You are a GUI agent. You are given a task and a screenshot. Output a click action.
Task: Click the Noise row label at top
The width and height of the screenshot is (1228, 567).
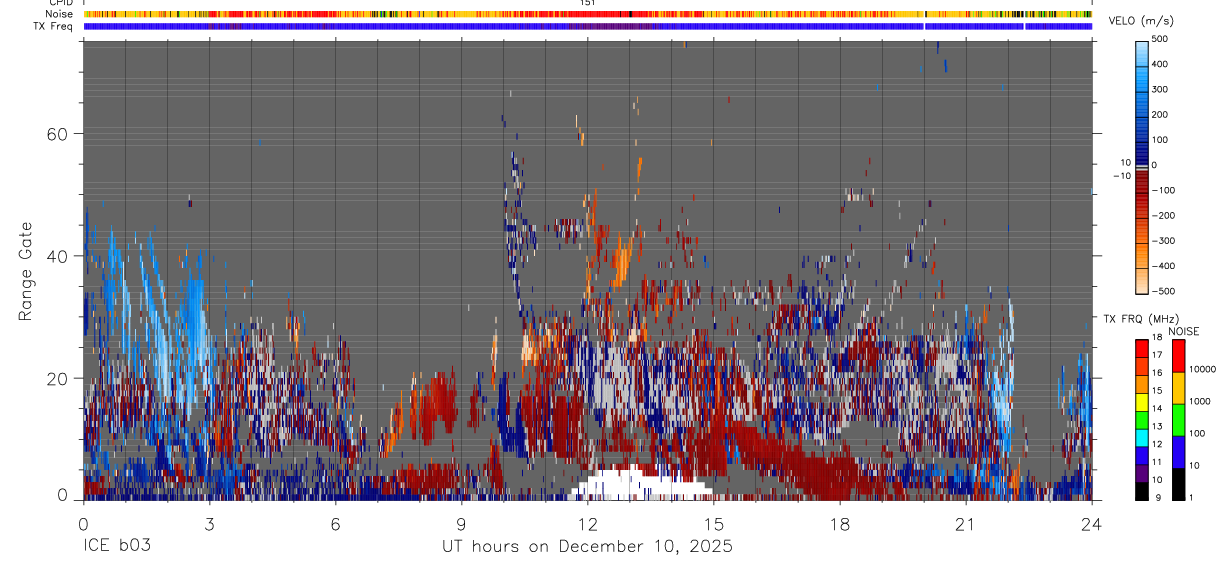point(60,15)
